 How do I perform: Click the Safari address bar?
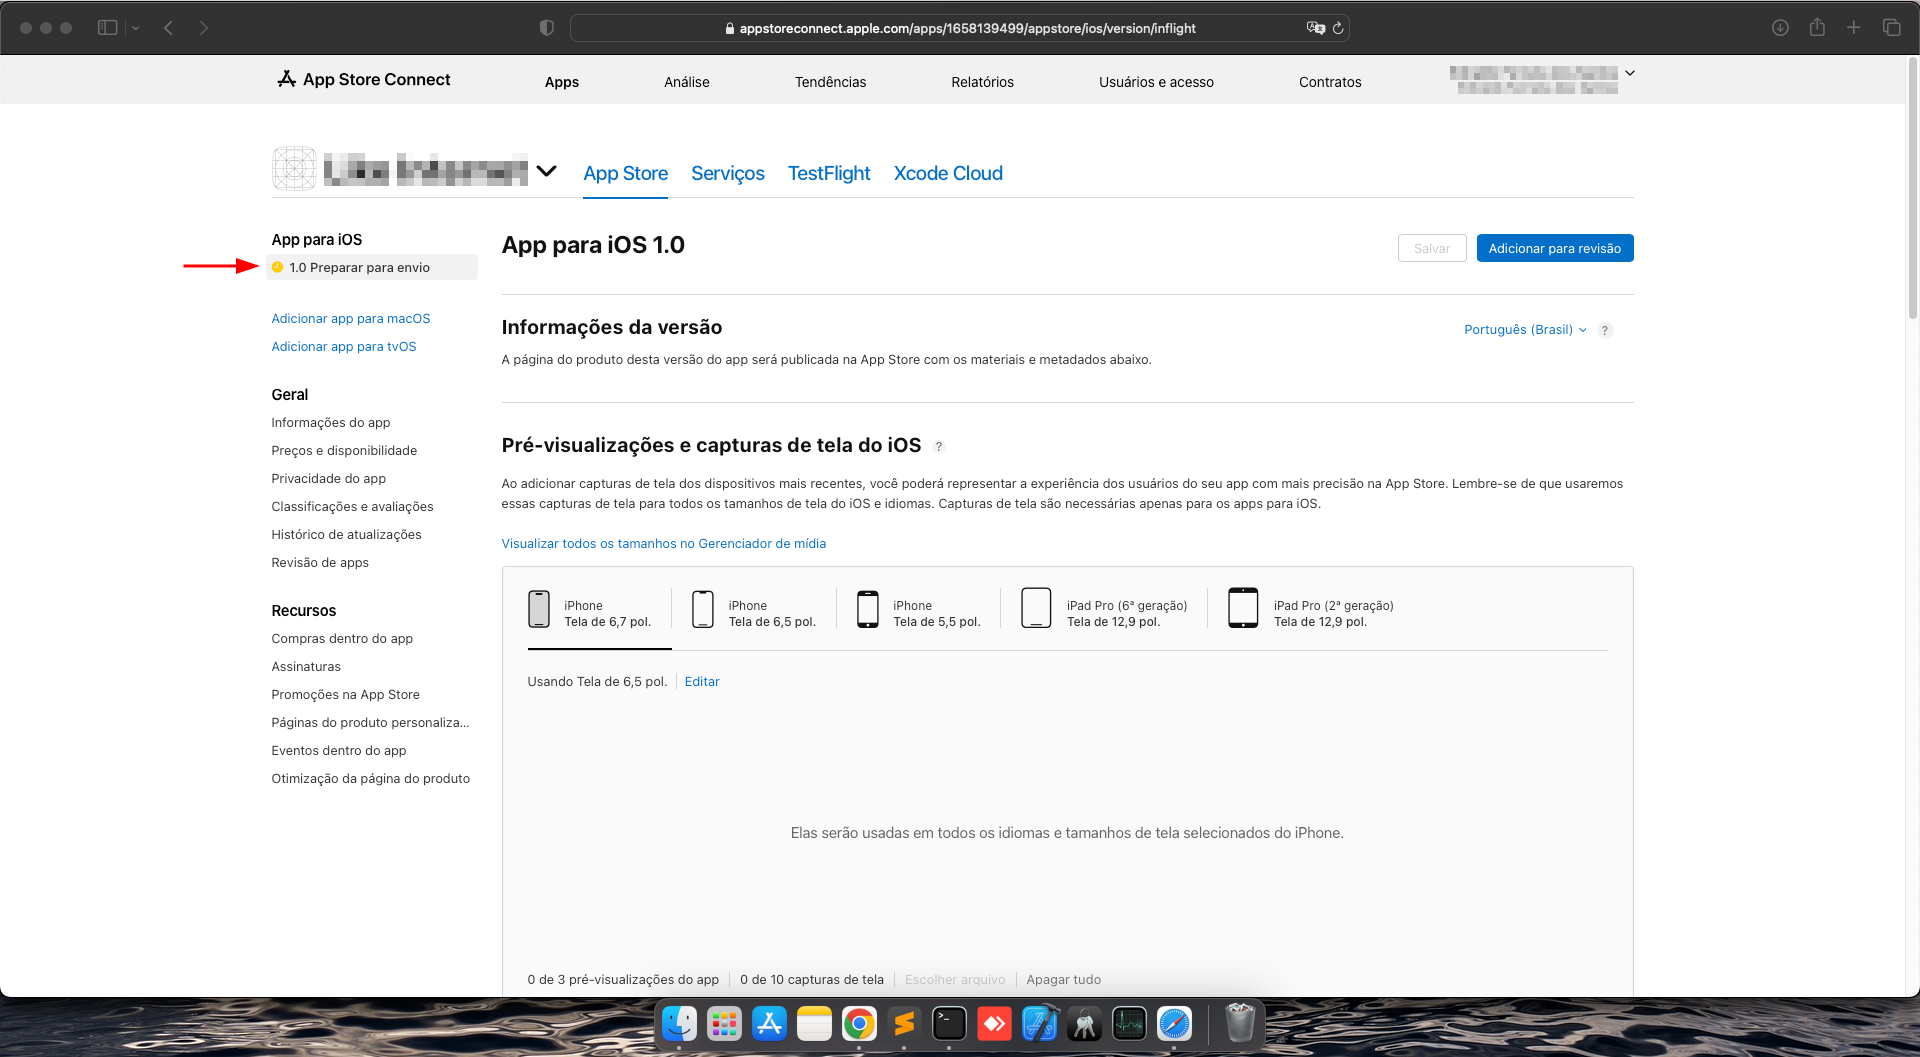coord(960,28)
